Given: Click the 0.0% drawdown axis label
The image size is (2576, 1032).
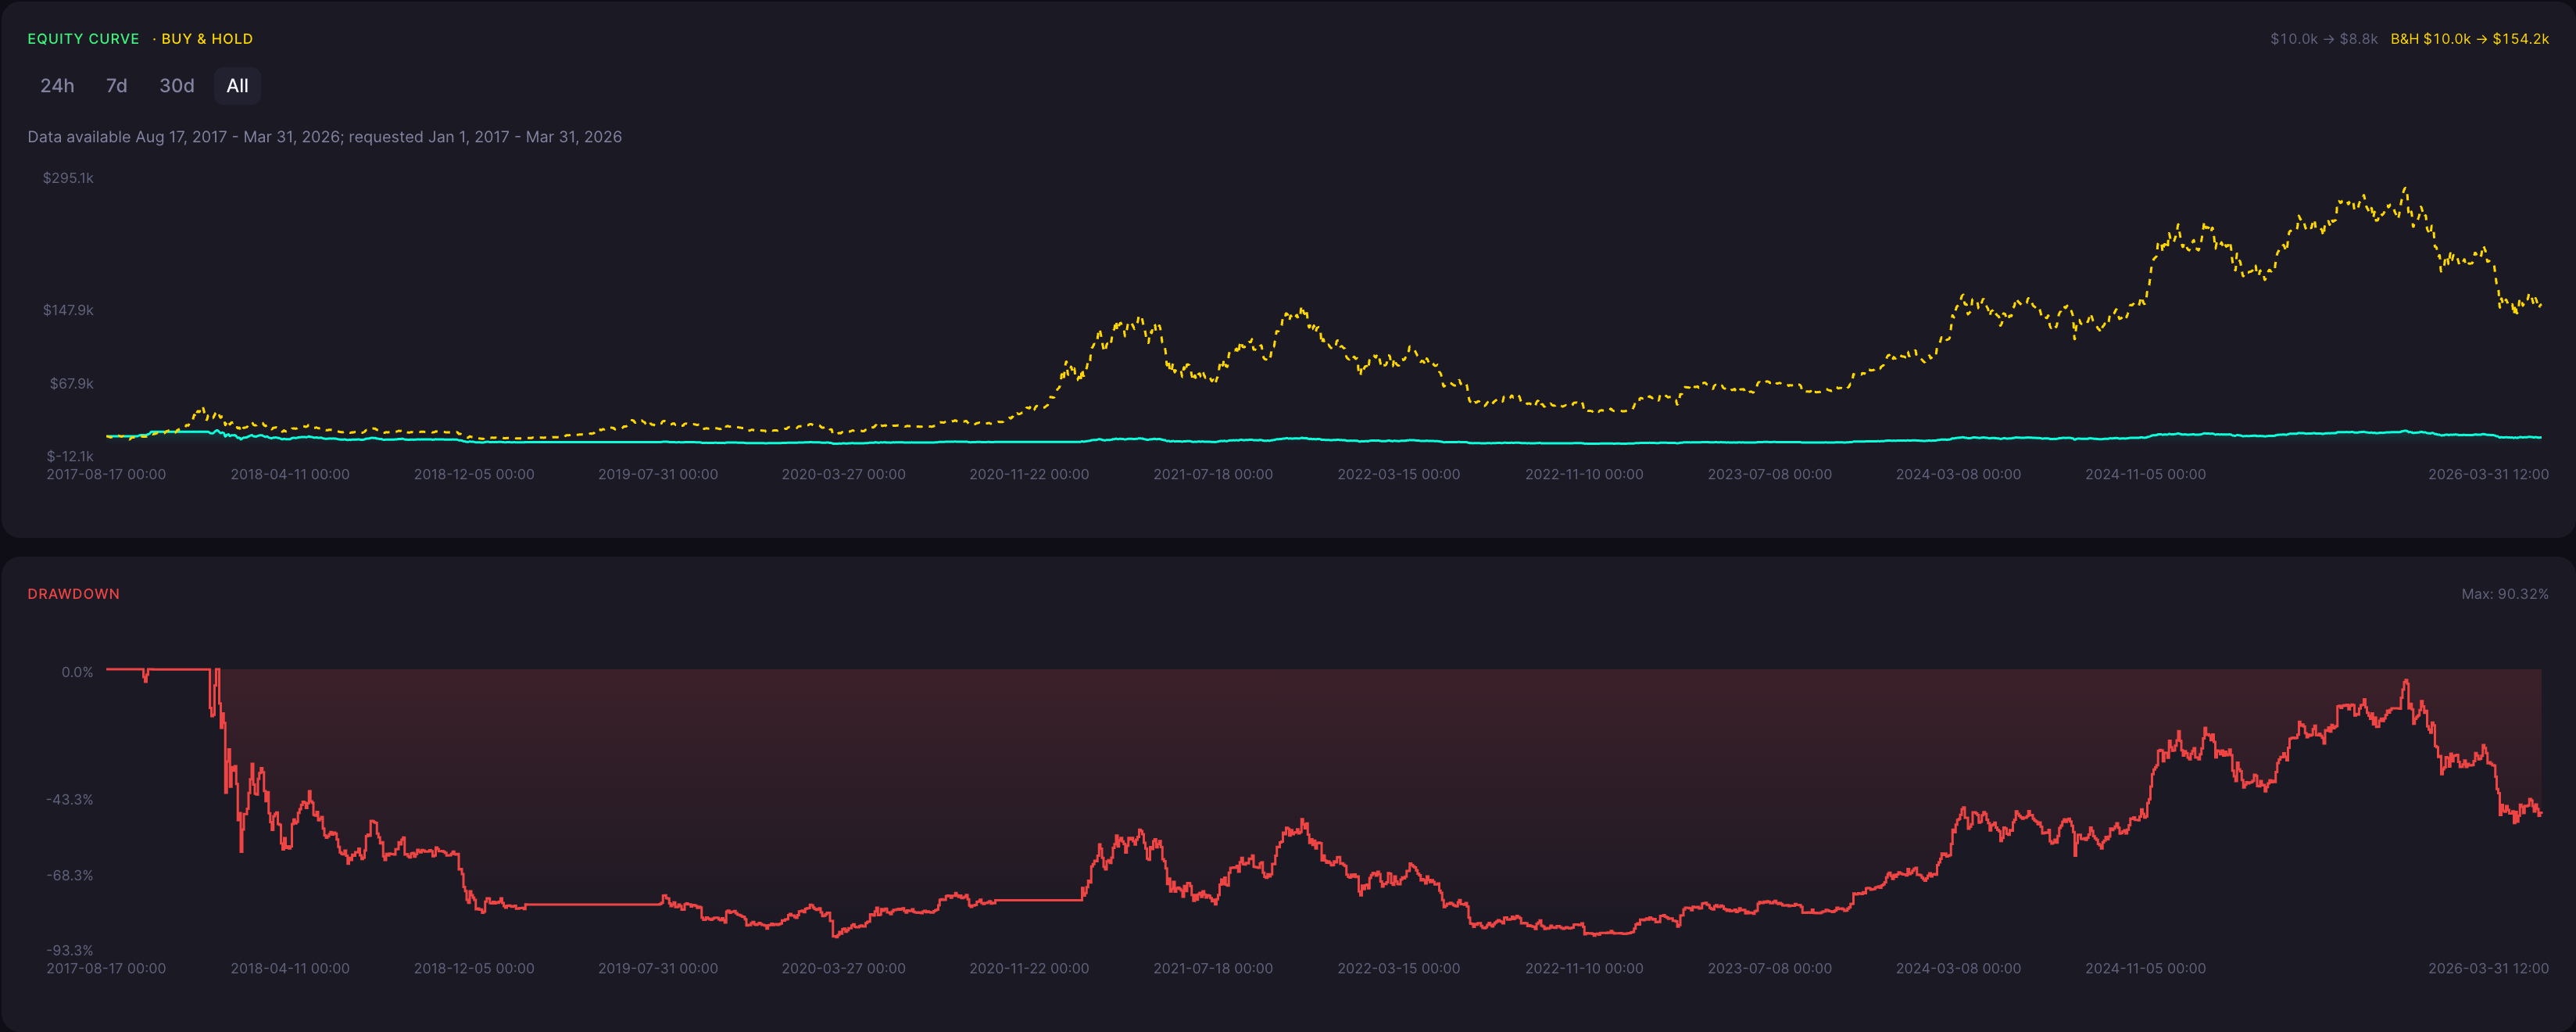Looking at the screenshot, I should [x=77, y=672].
